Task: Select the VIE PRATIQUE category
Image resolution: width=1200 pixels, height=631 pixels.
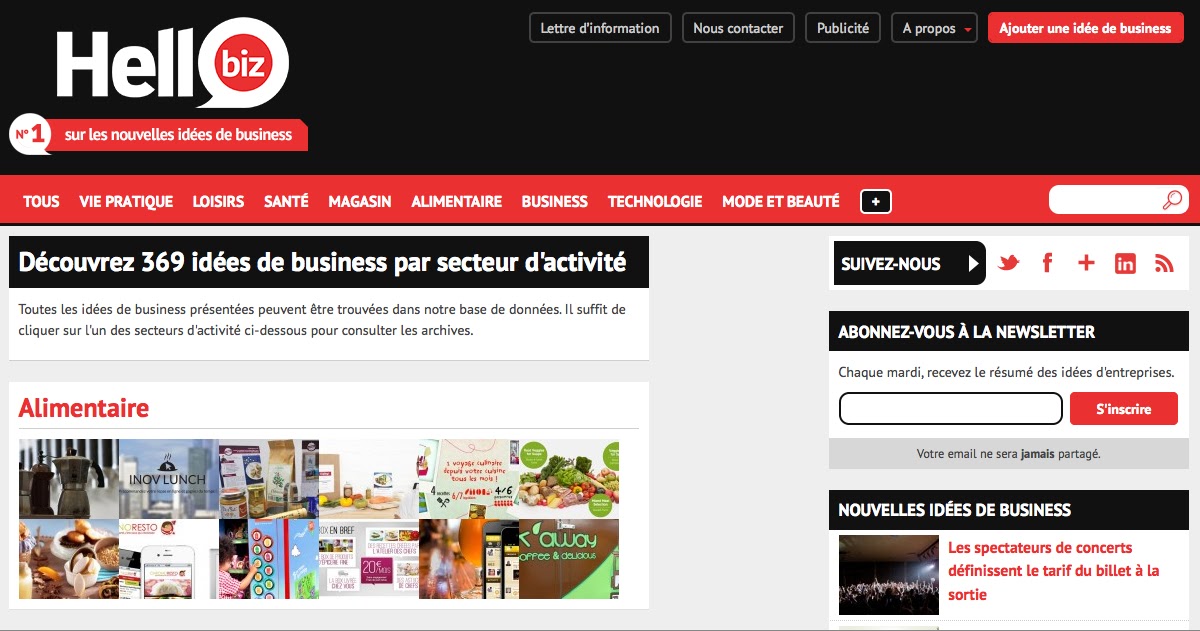Action: [126, 201]
